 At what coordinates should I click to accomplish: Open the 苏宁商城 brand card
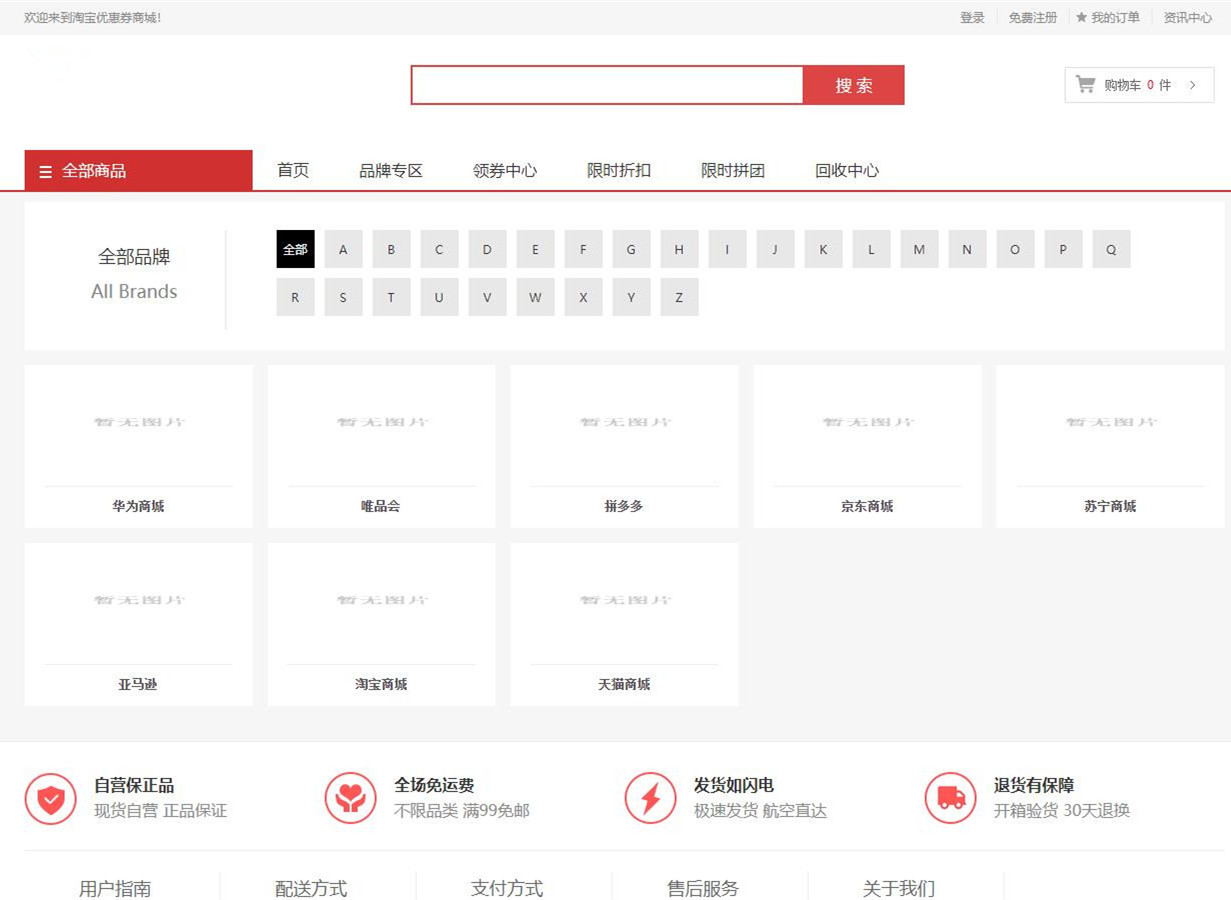1110,446
